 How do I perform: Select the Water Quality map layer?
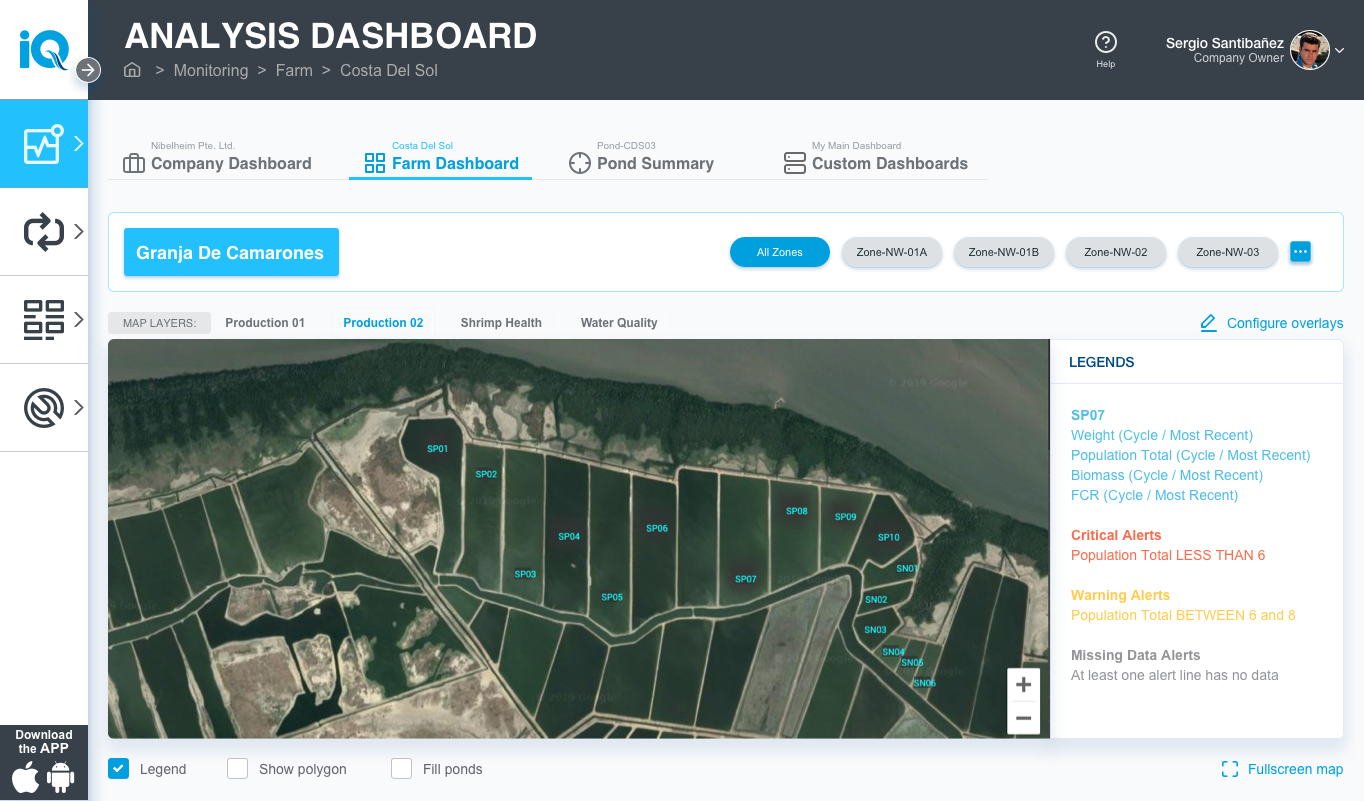pos(619,323)
